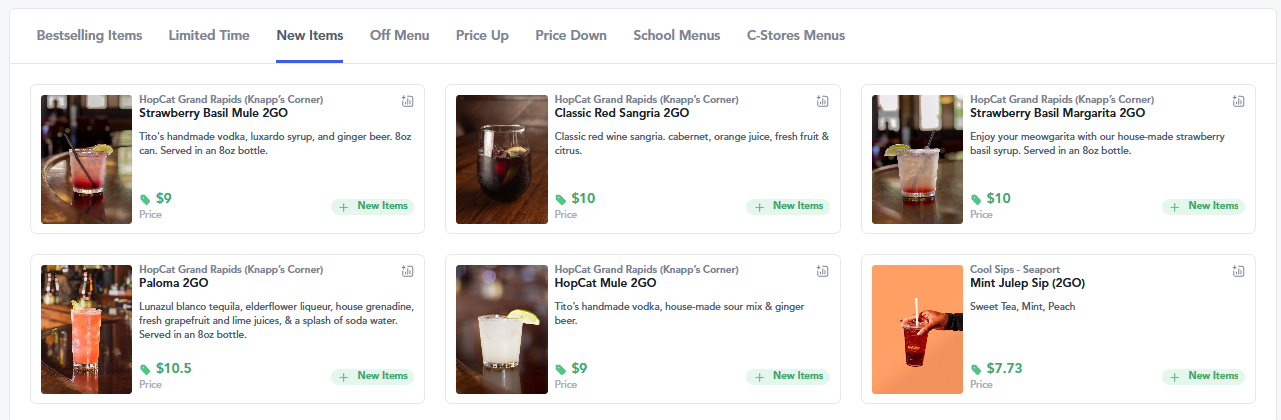1281x420 pixels.
Task: Switch to the Bestselling Items tab
Action: [89, 35]
